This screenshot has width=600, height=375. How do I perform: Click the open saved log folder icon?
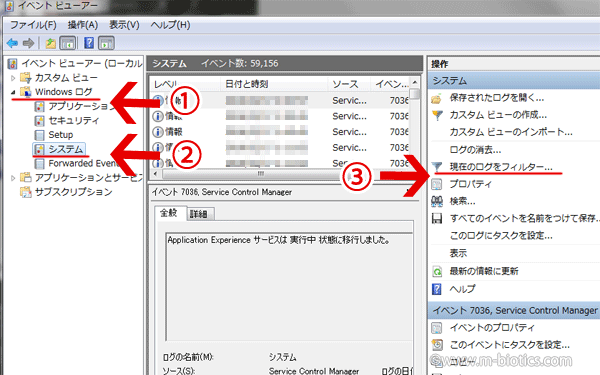point(437,99)
